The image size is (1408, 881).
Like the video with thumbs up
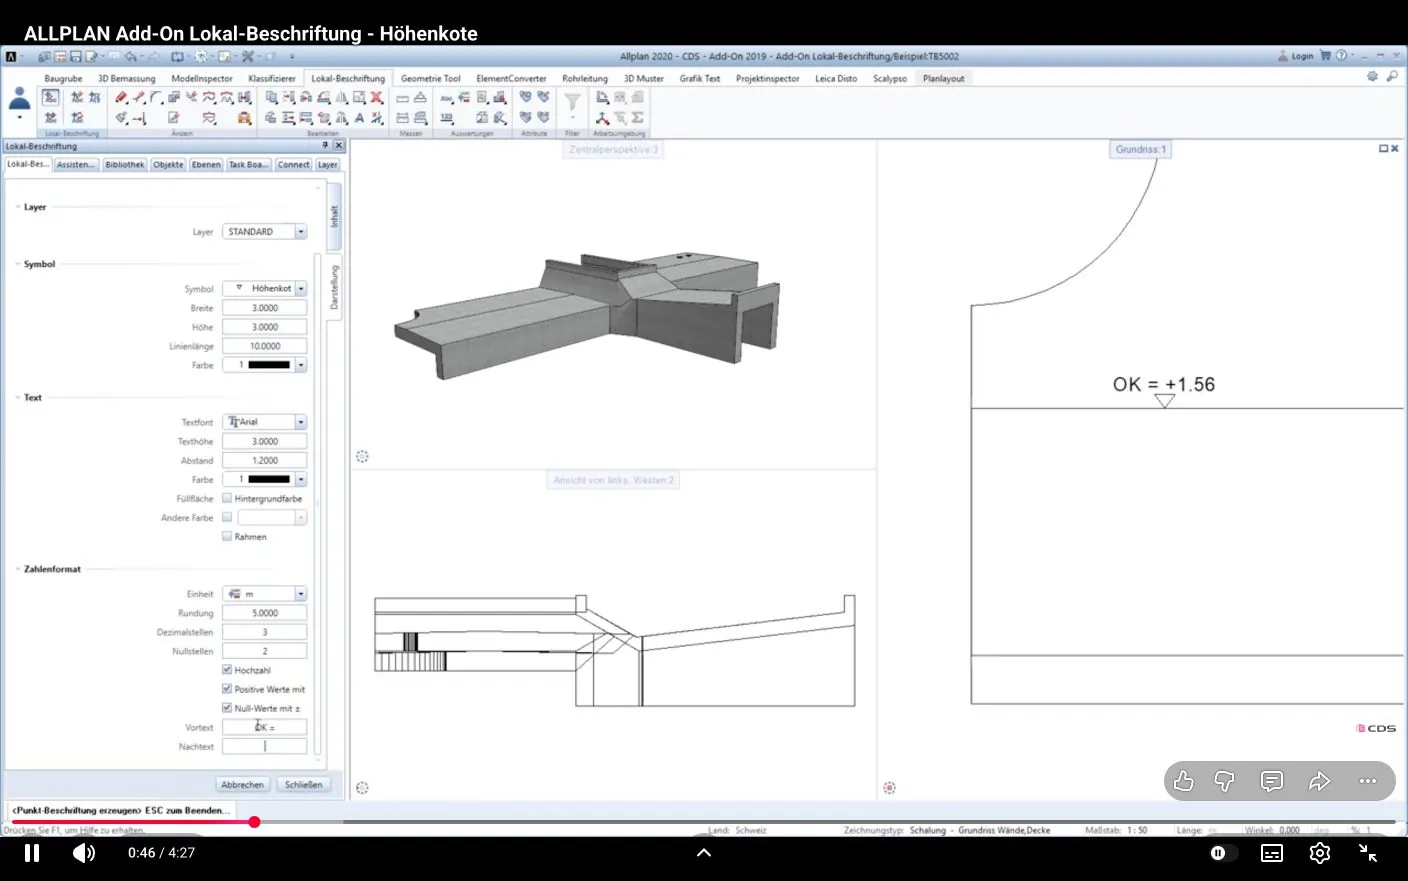[1184, 781]
